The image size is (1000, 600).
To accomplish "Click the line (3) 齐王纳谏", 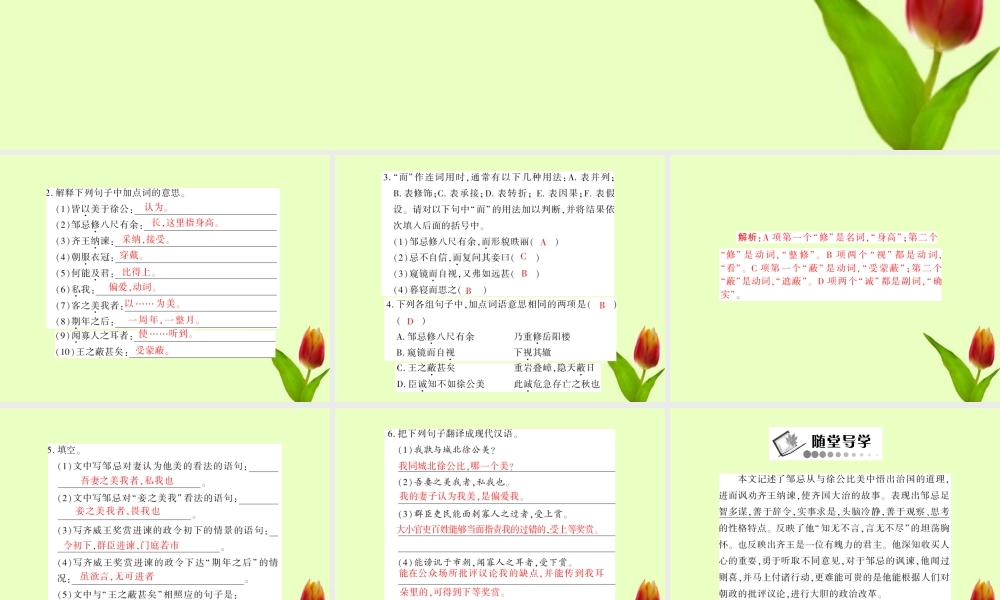I will [x=84, y=240].
